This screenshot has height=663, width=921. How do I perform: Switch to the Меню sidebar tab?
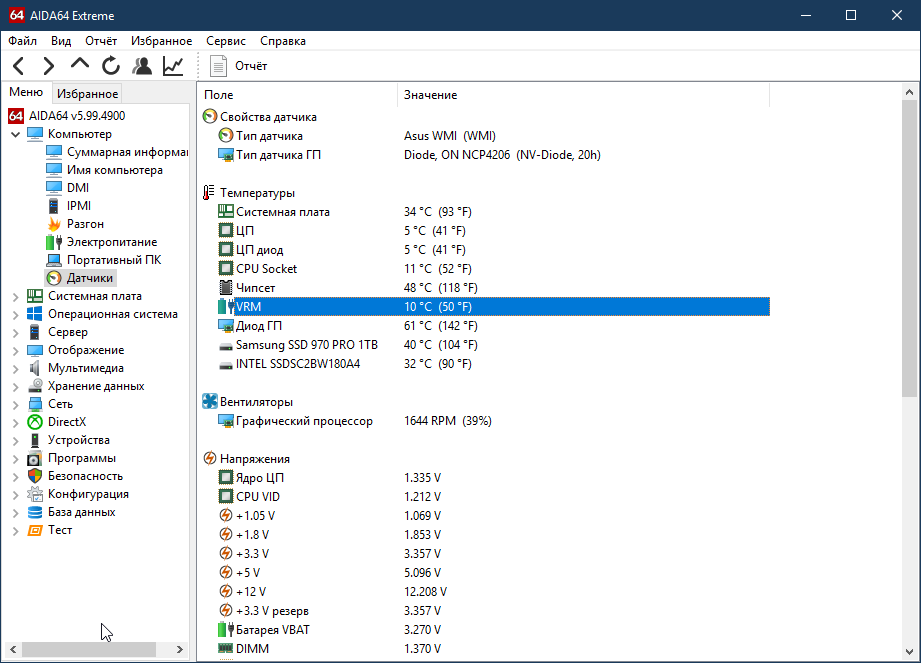coord(26,92)
